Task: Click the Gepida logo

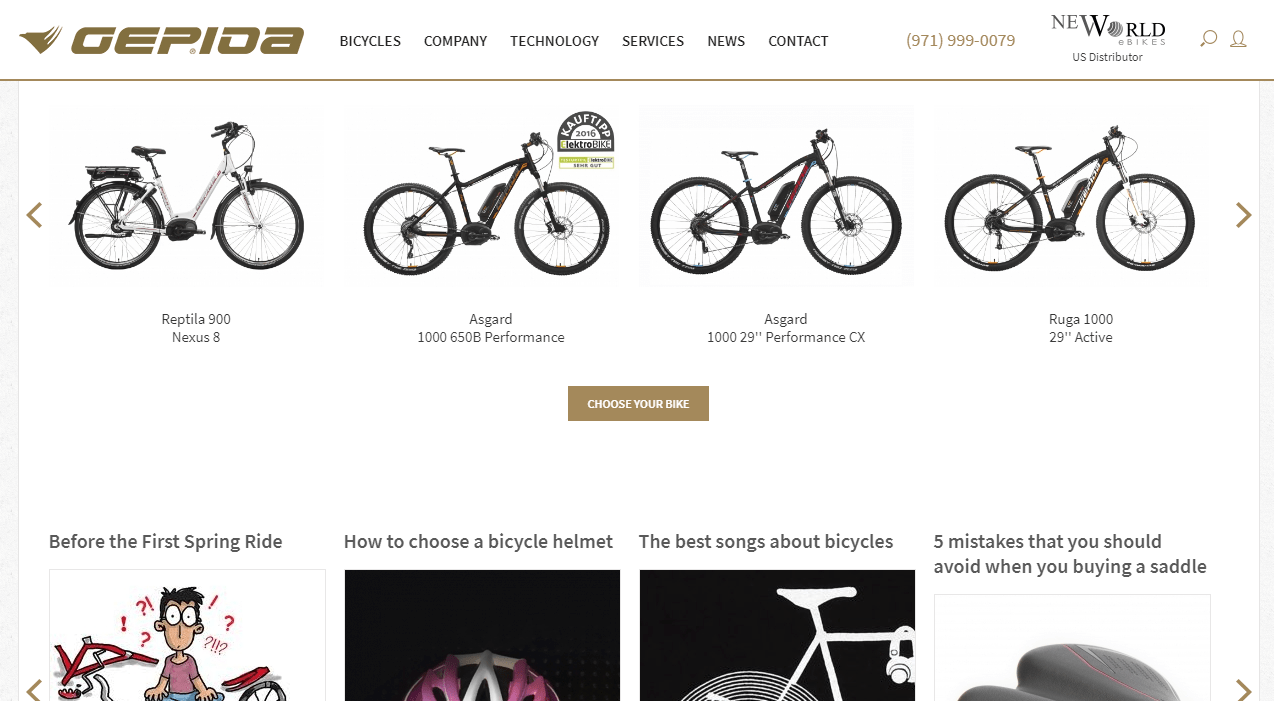Action: [161, 40]
